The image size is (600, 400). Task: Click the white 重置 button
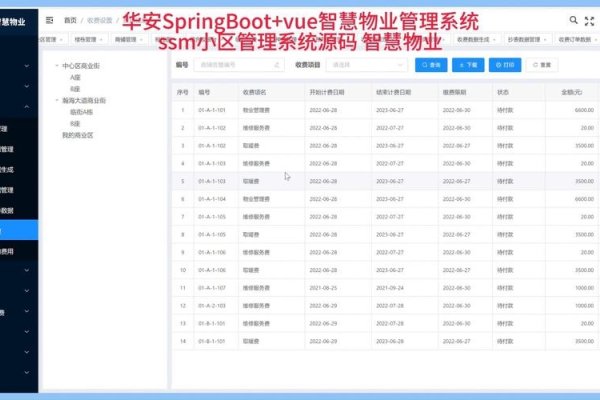542,65
